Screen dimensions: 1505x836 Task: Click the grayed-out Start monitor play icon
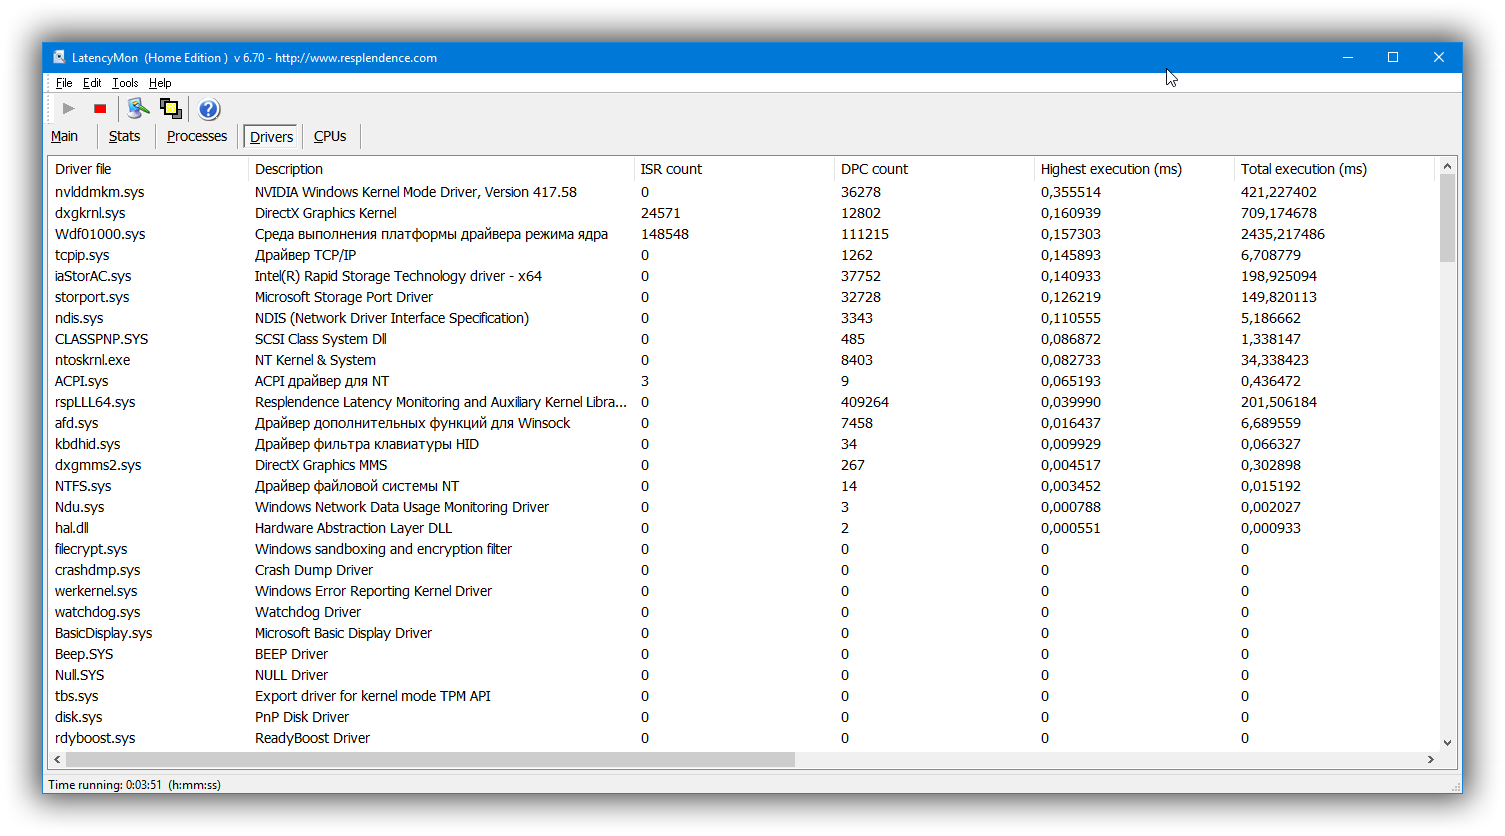pos(68,109)
